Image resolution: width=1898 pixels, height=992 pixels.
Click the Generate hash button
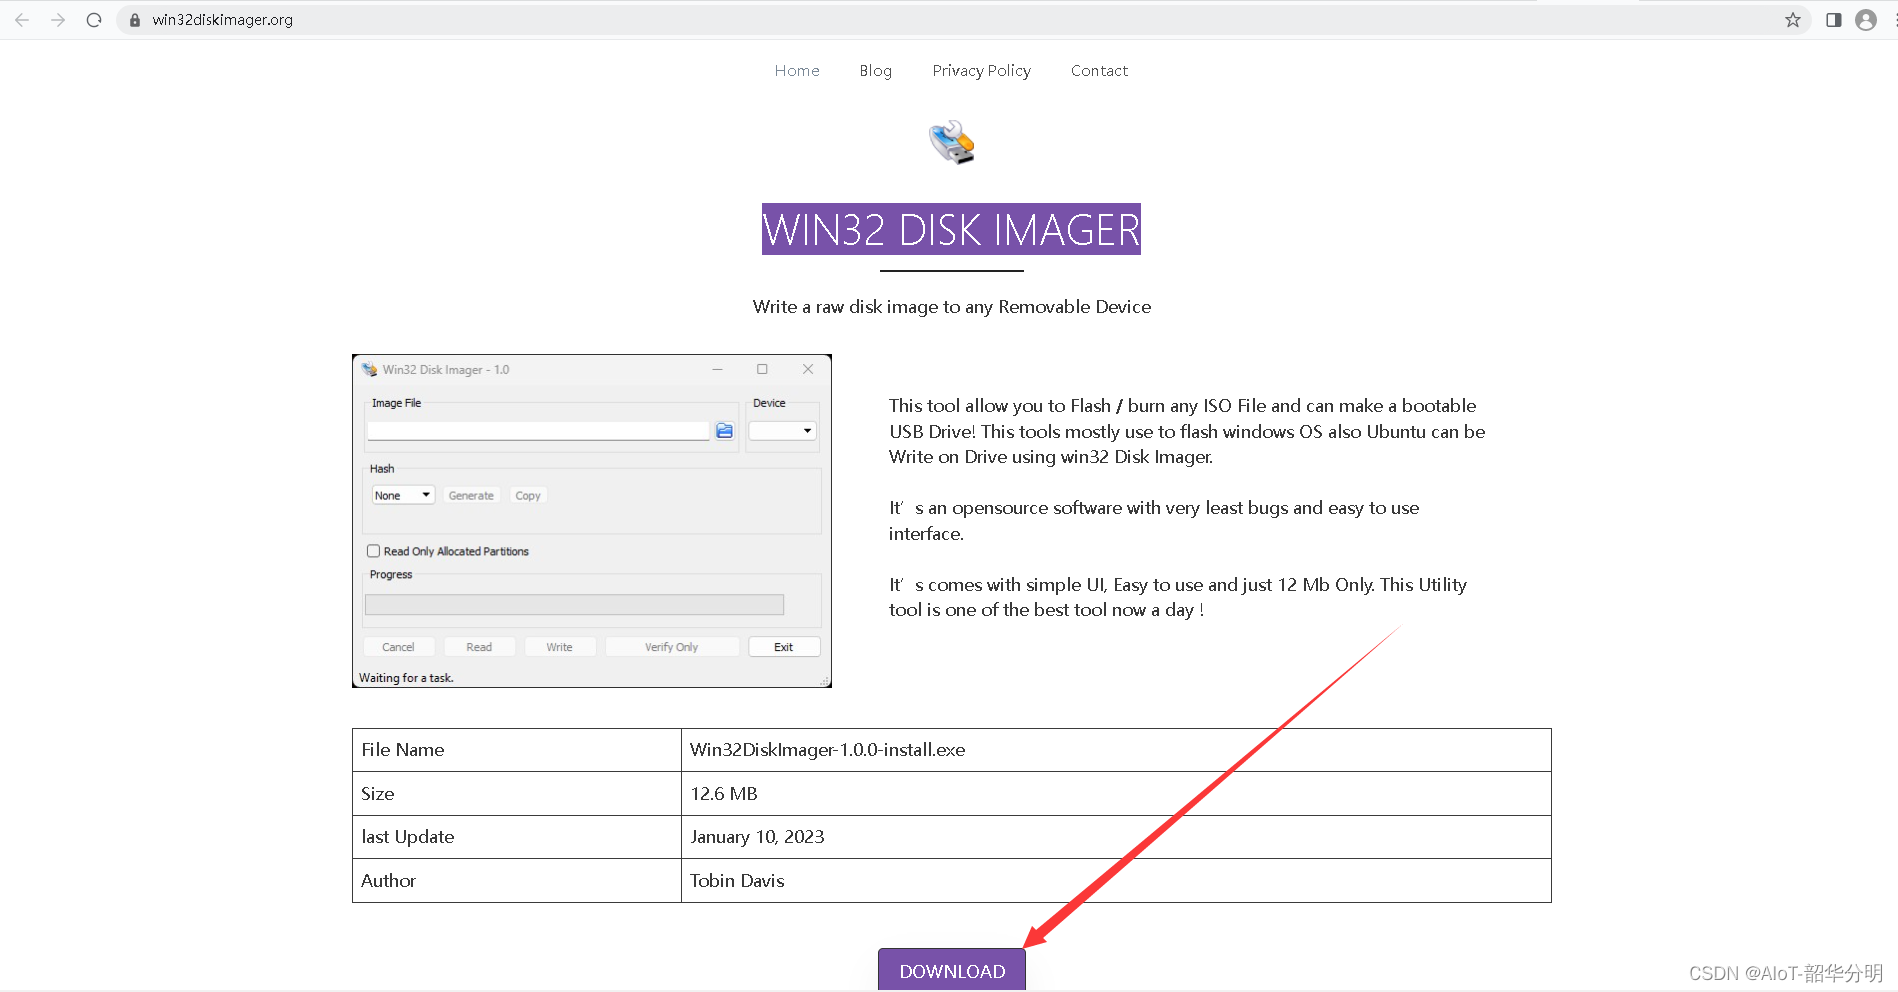click(x=471, y=495)
